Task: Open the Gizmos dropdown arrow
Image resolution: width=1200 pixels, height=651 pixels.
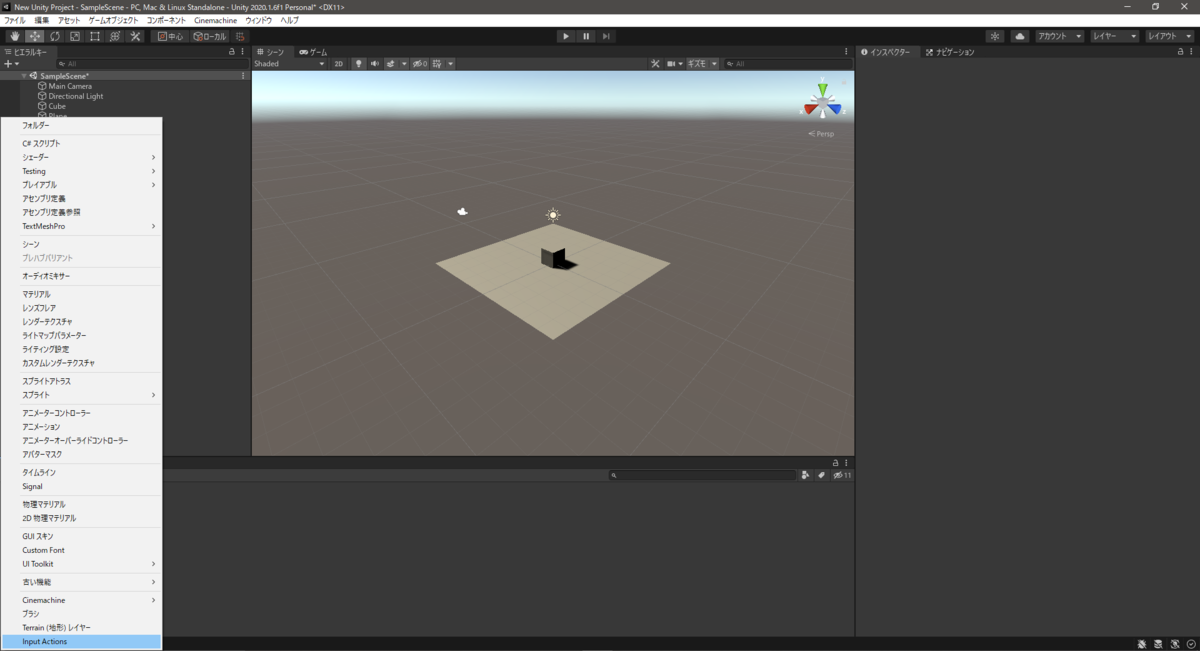Action: click(x=714, y=64)
